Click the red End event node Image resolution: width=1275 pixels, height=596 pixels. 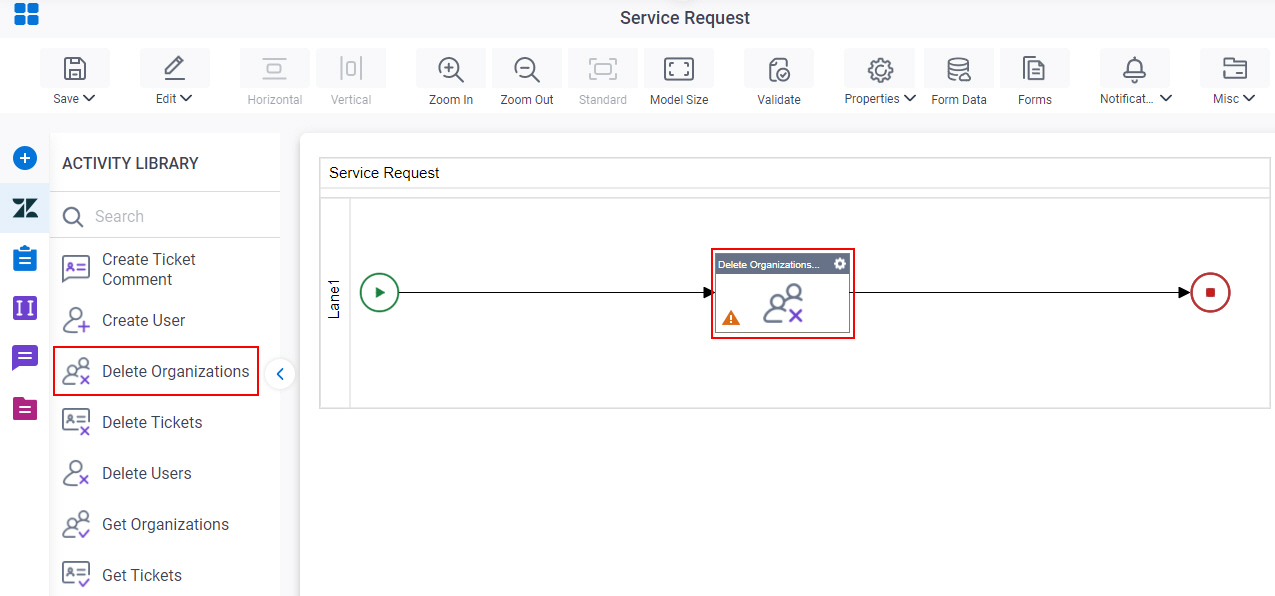pos(1210,293)
